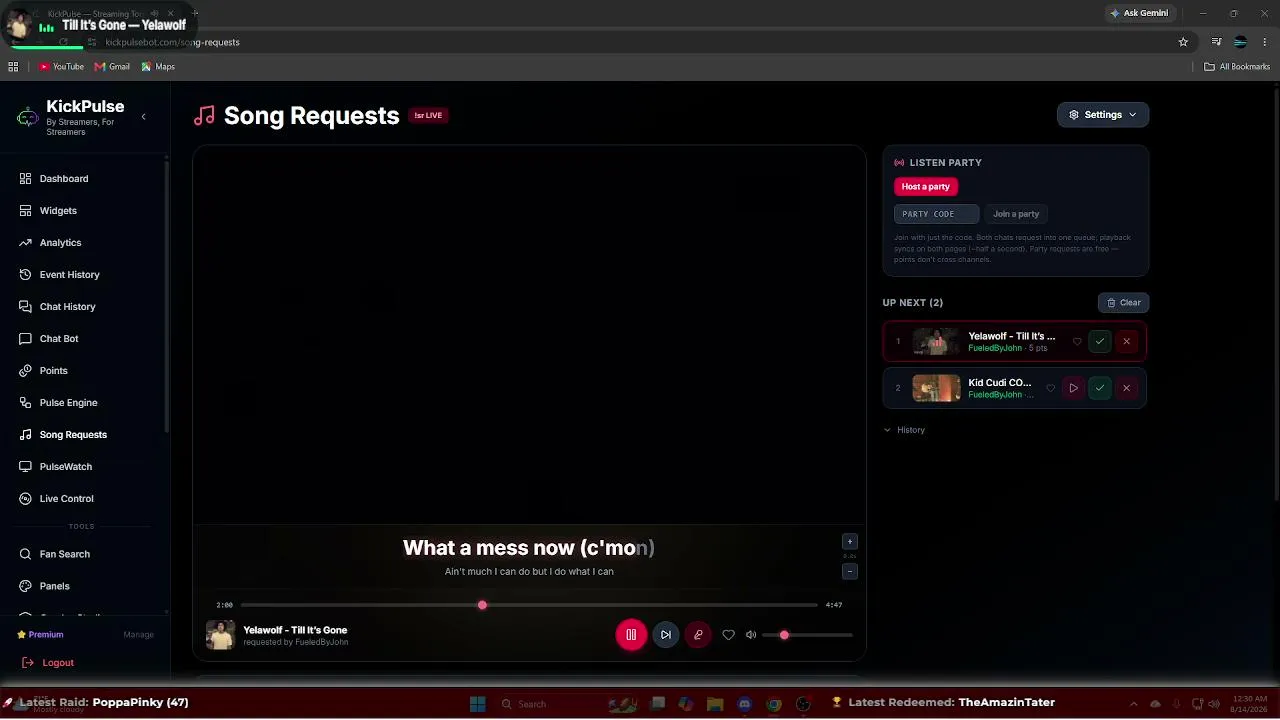The width and height of the screenshot is (1280, 720).
Task: Click the song progress bar handle
Action: 482,605
